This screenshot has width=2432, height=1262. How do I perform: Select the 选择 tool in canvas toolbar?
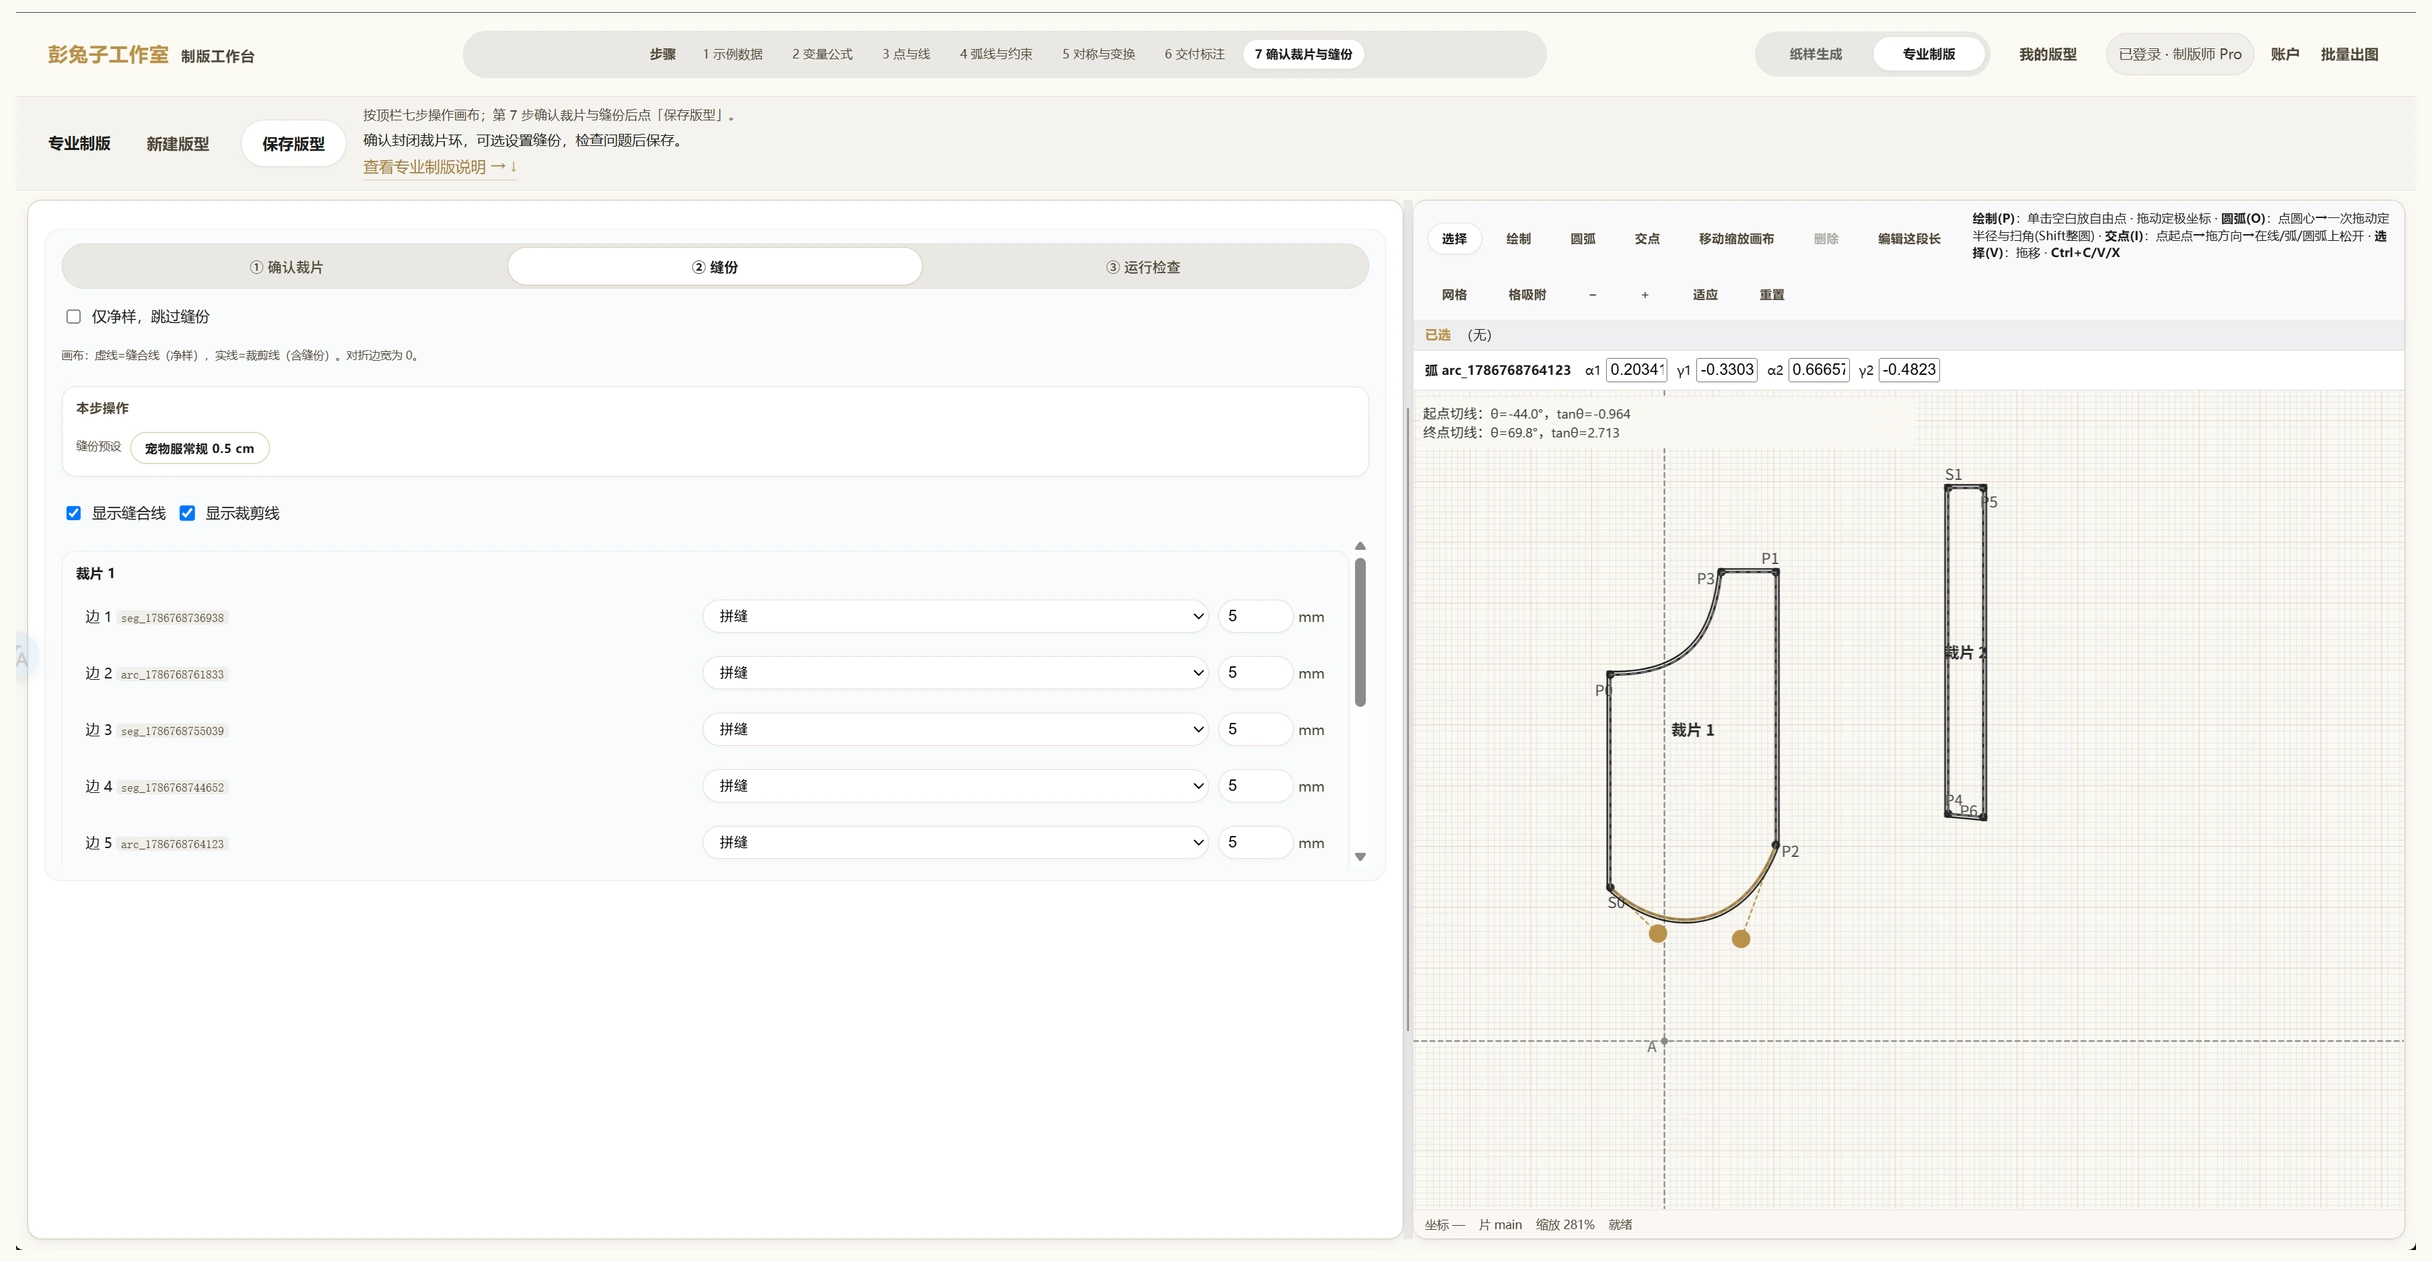click(x=1454, y=239)
